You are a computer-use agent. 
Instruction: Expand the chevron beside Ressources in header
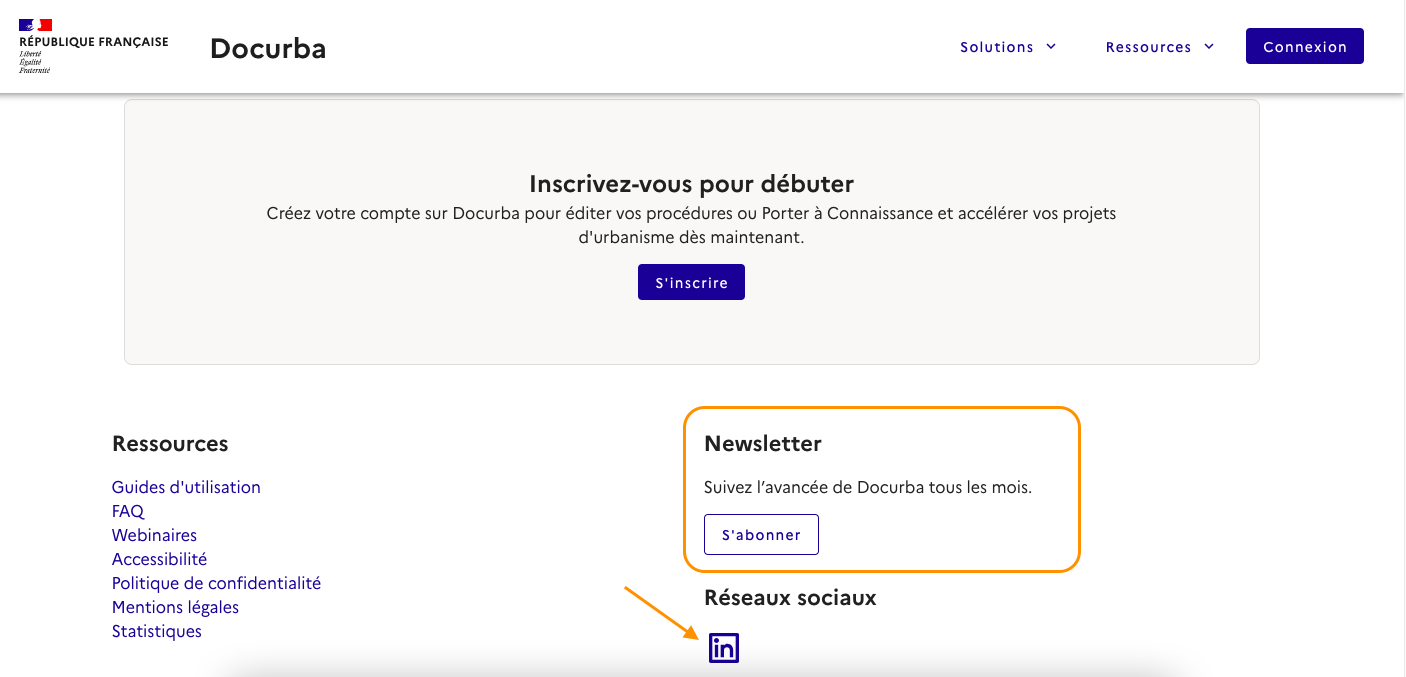click(1209, 46)
